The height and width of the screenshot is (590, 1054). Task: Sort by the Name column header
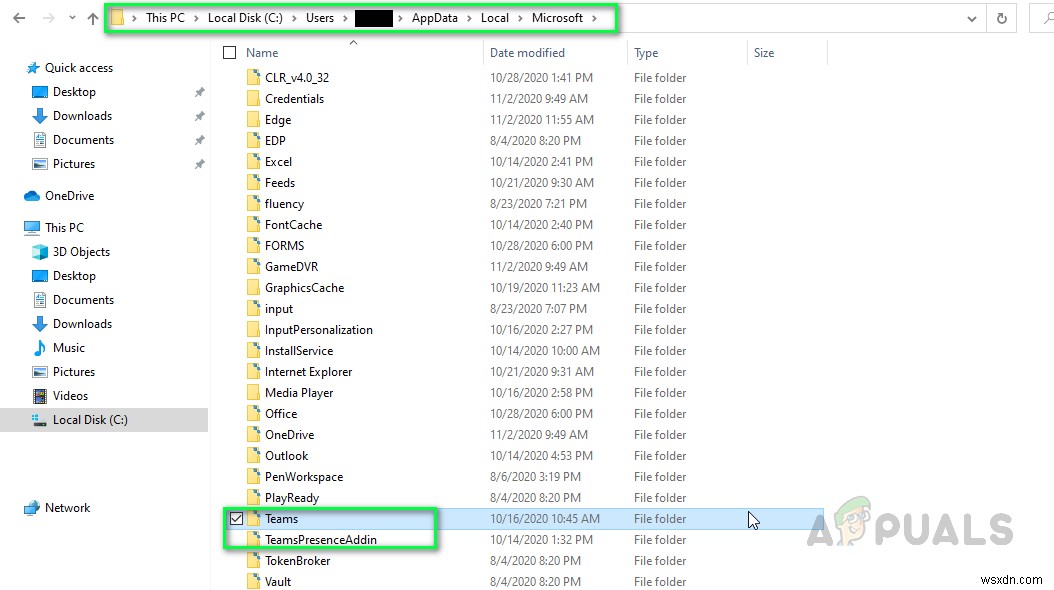[x=262, y=52]
